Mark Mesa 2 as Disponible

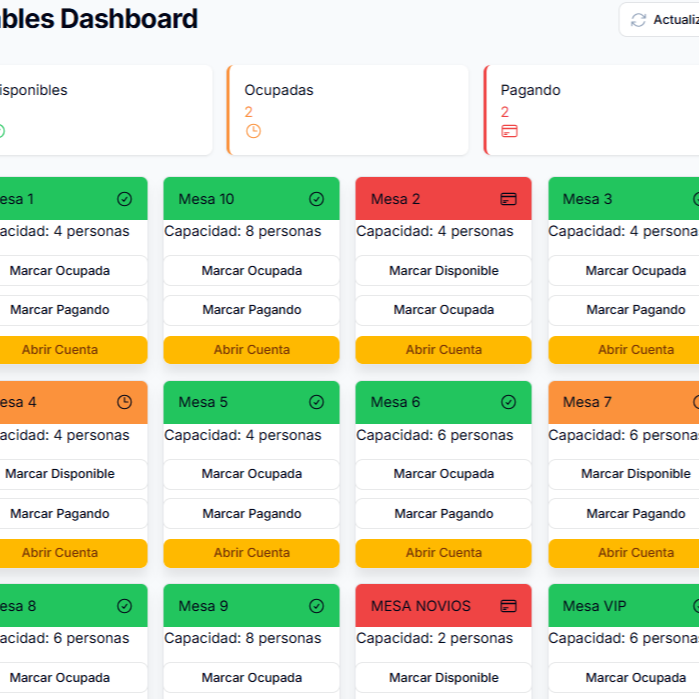[x=443, y=271]
